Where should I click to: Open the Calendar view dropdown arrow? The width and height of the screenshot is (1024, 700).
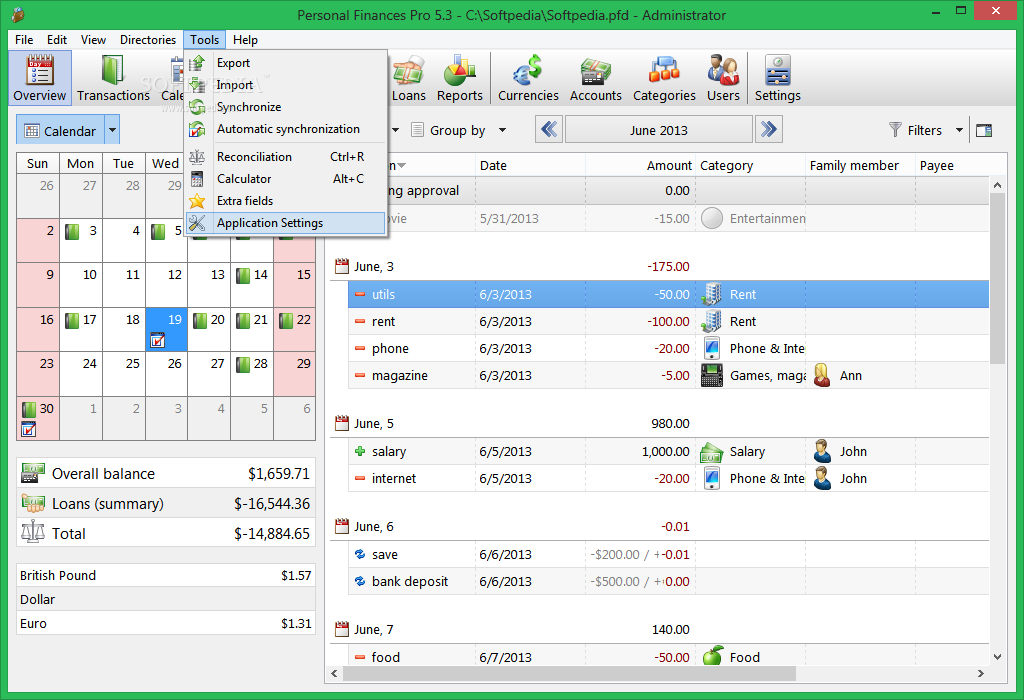point(112,130)
